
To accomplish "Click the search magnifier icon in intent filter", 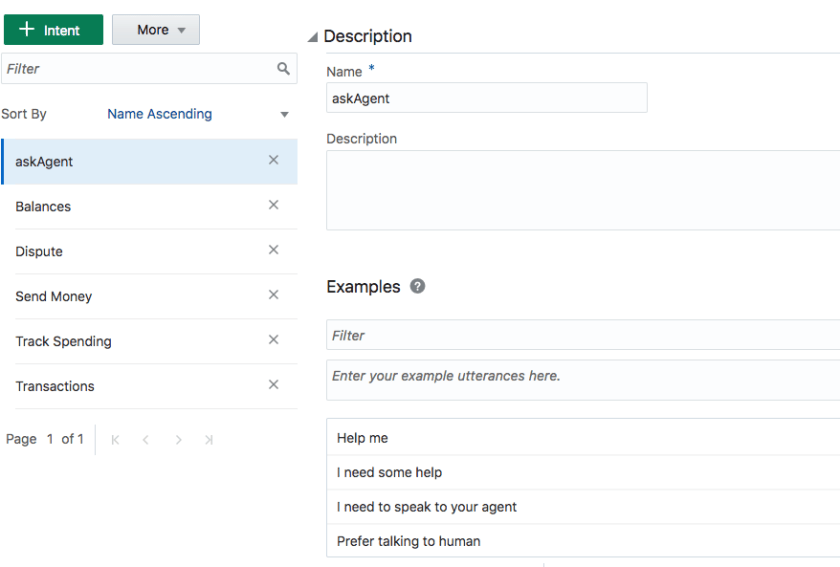I will coord(283,69).
